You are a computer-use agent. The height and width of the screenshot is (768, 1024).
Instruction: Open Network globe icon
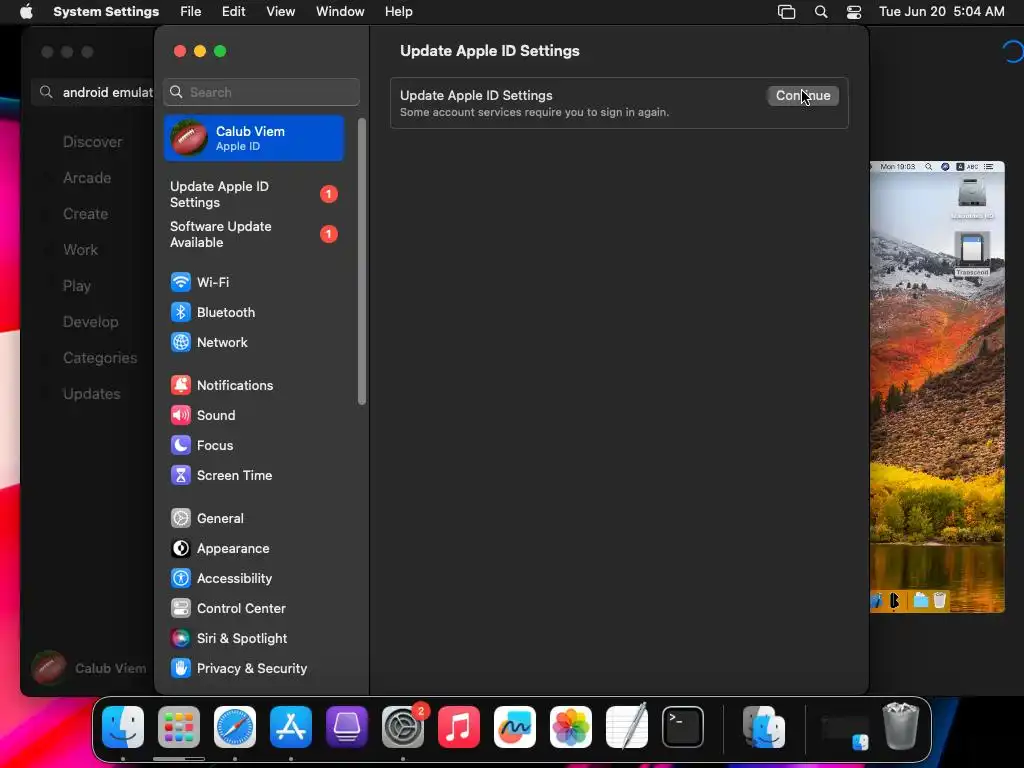[x=181, y=342]
